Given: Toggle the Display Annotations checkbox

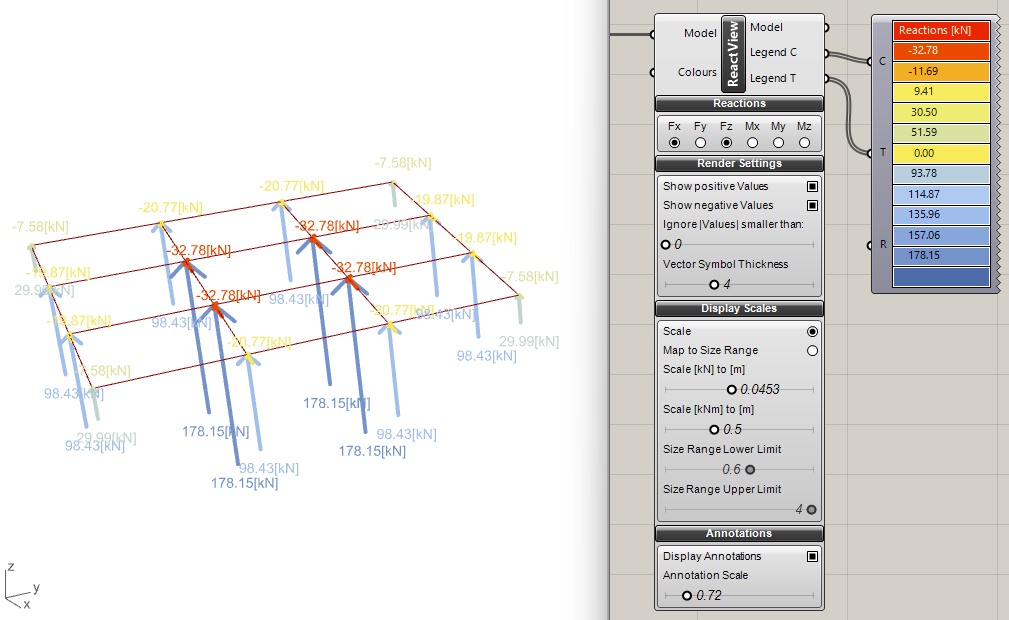Looking at the screenshot, I should pyautogui.click(x=812, y=556).
